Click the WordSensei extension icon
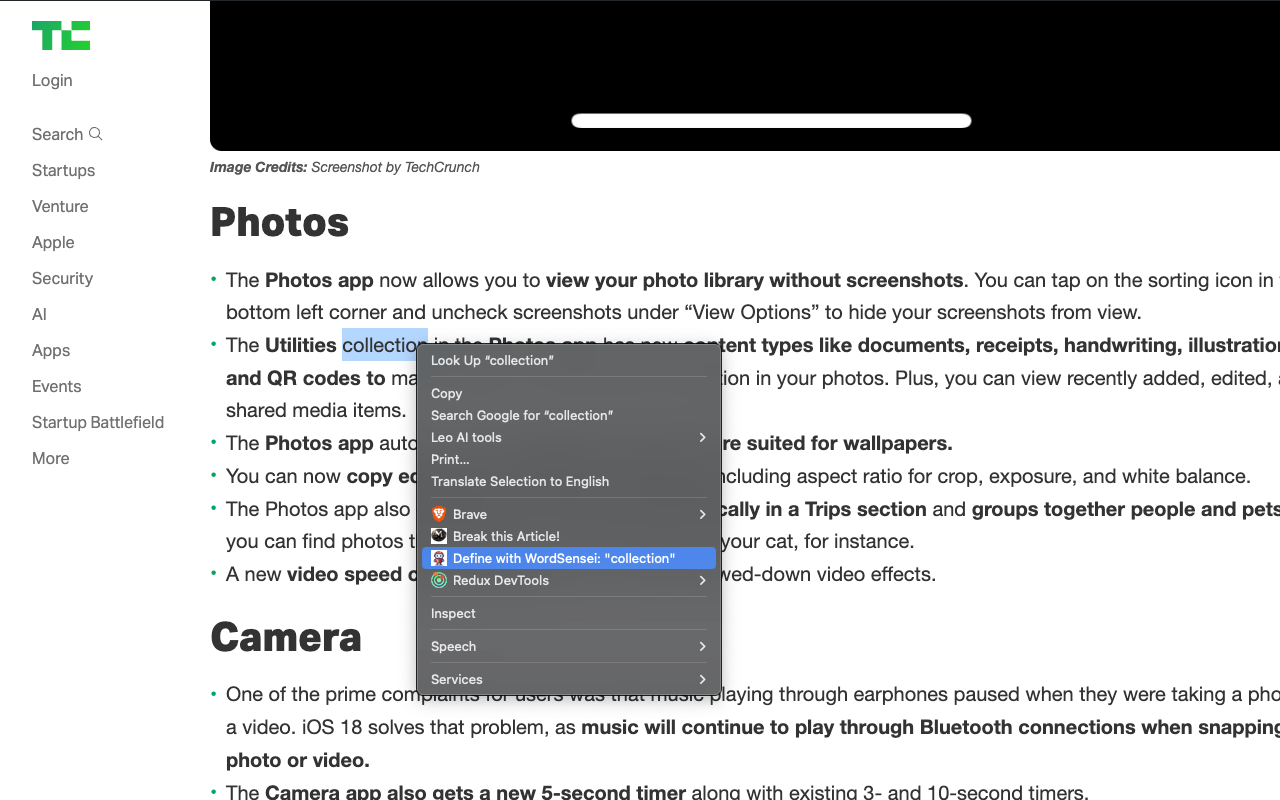Image resolution: width=1280 pixels, height=800 pixels. click(439, 558)
